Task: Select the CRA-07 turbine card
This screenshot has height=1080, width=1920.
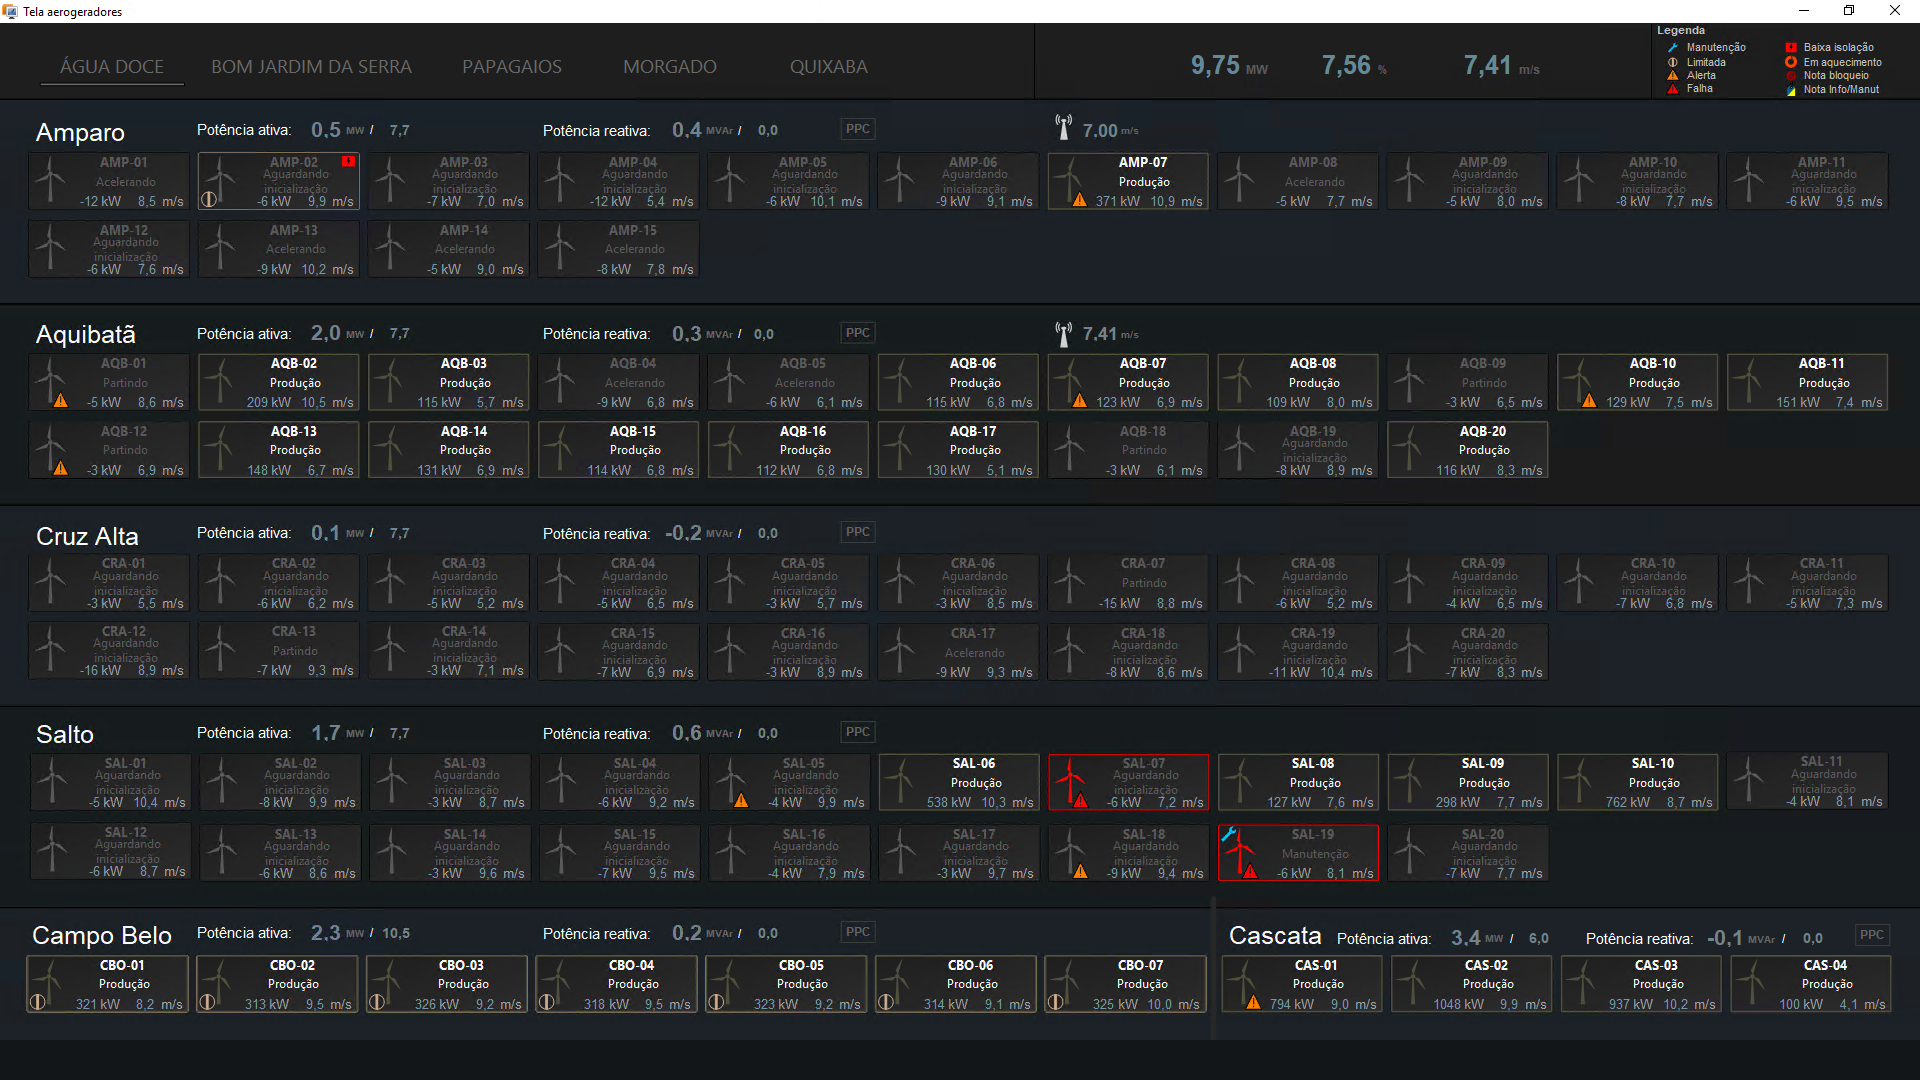Action: (1128, 583)
